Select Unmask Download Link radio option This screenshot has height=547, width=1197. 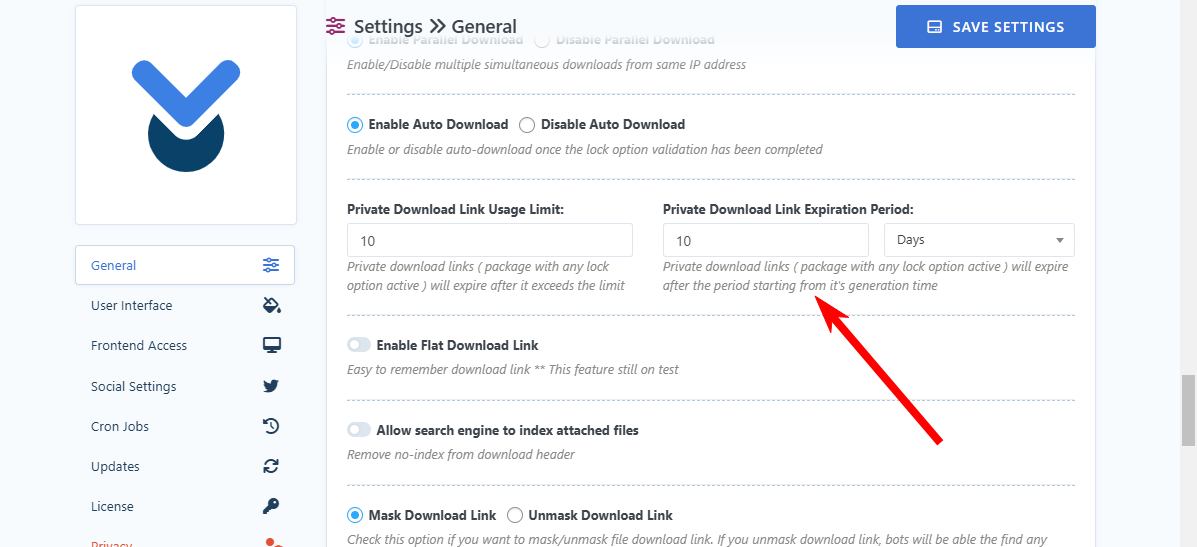(x=515, y=515)
